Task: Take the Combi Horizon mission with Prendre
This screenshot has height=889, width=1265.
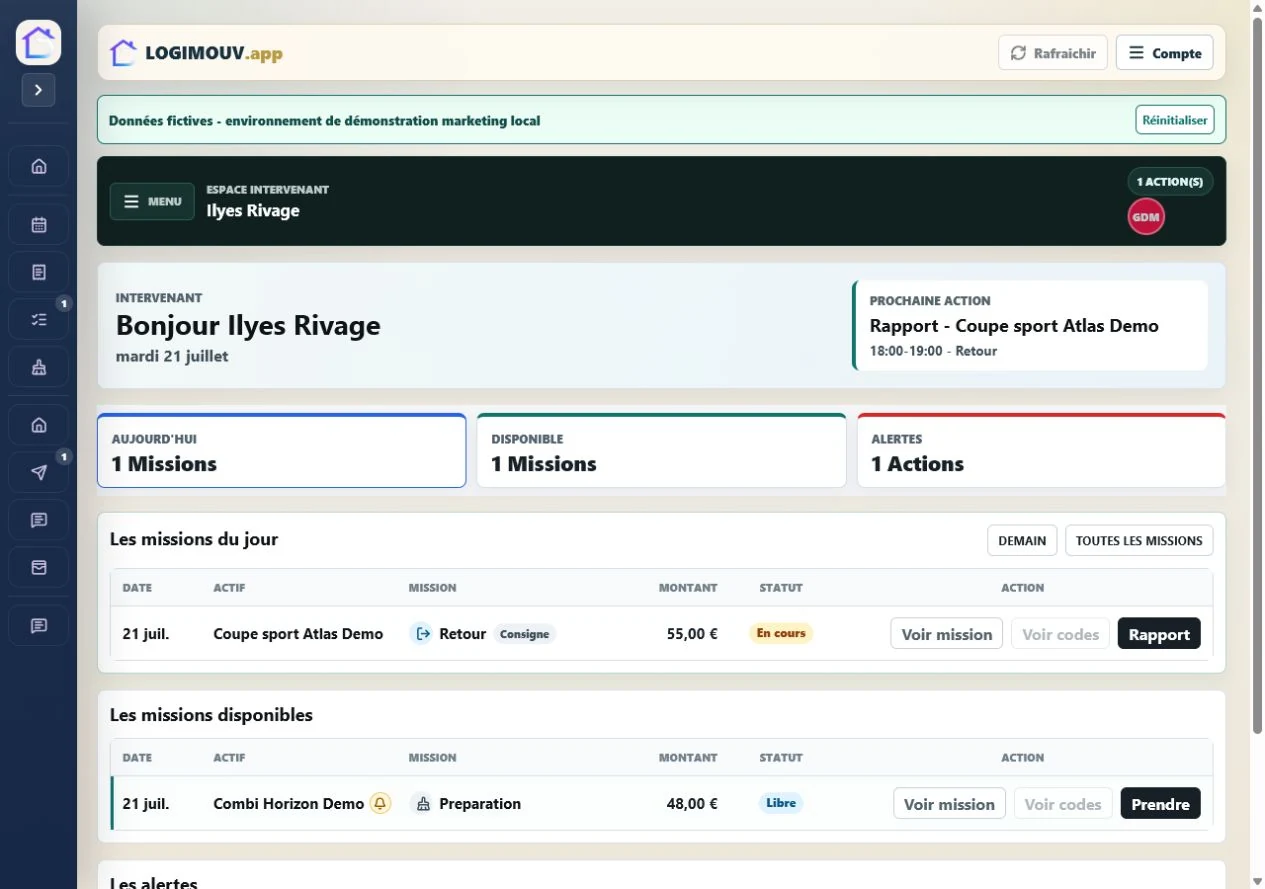Action: (1160, 804)
